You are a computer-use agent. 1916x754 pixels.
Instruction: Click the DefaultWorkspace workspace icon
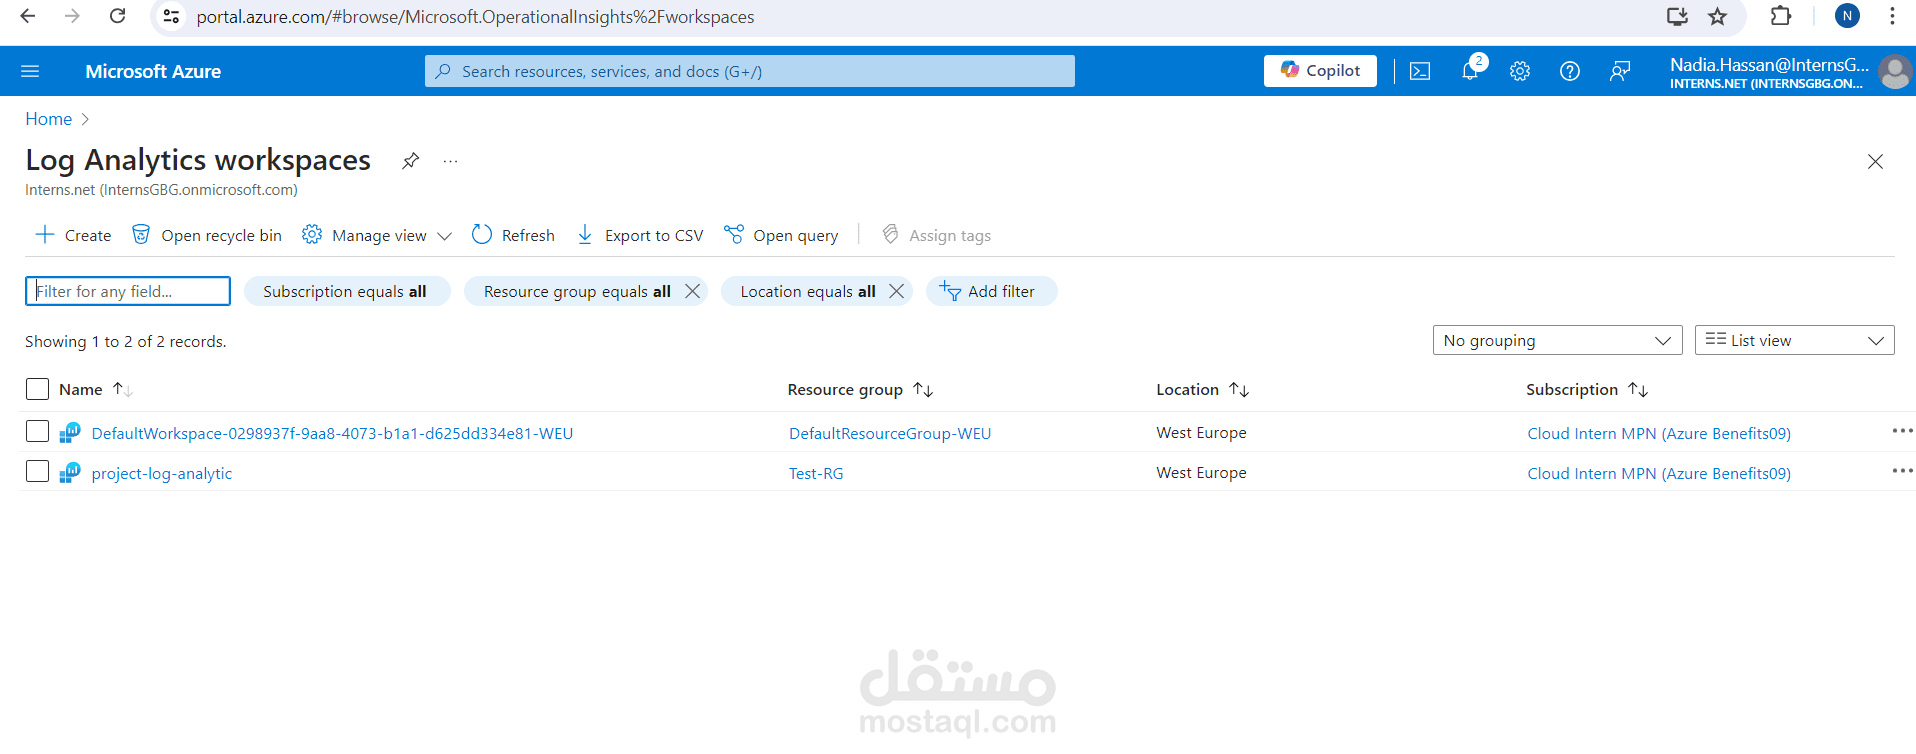pos(70,432)
